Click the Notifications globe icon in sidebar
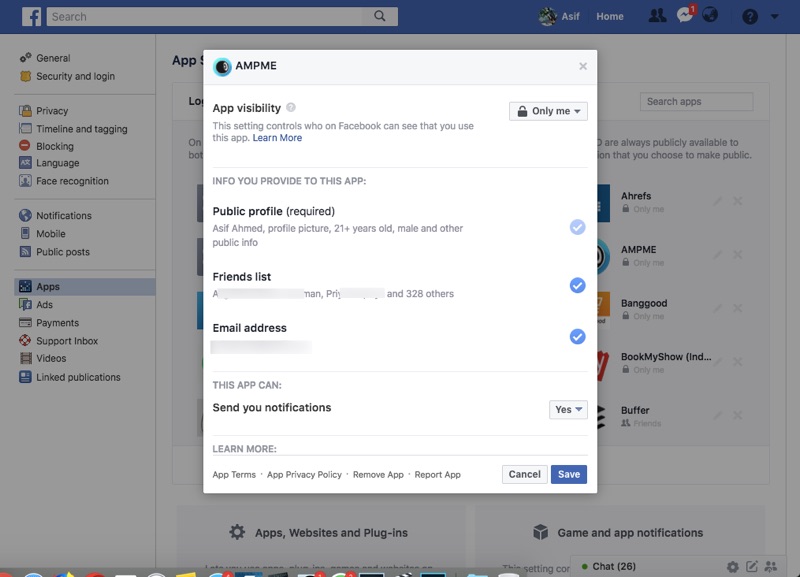The image size is (800, 577). (25, 215)
